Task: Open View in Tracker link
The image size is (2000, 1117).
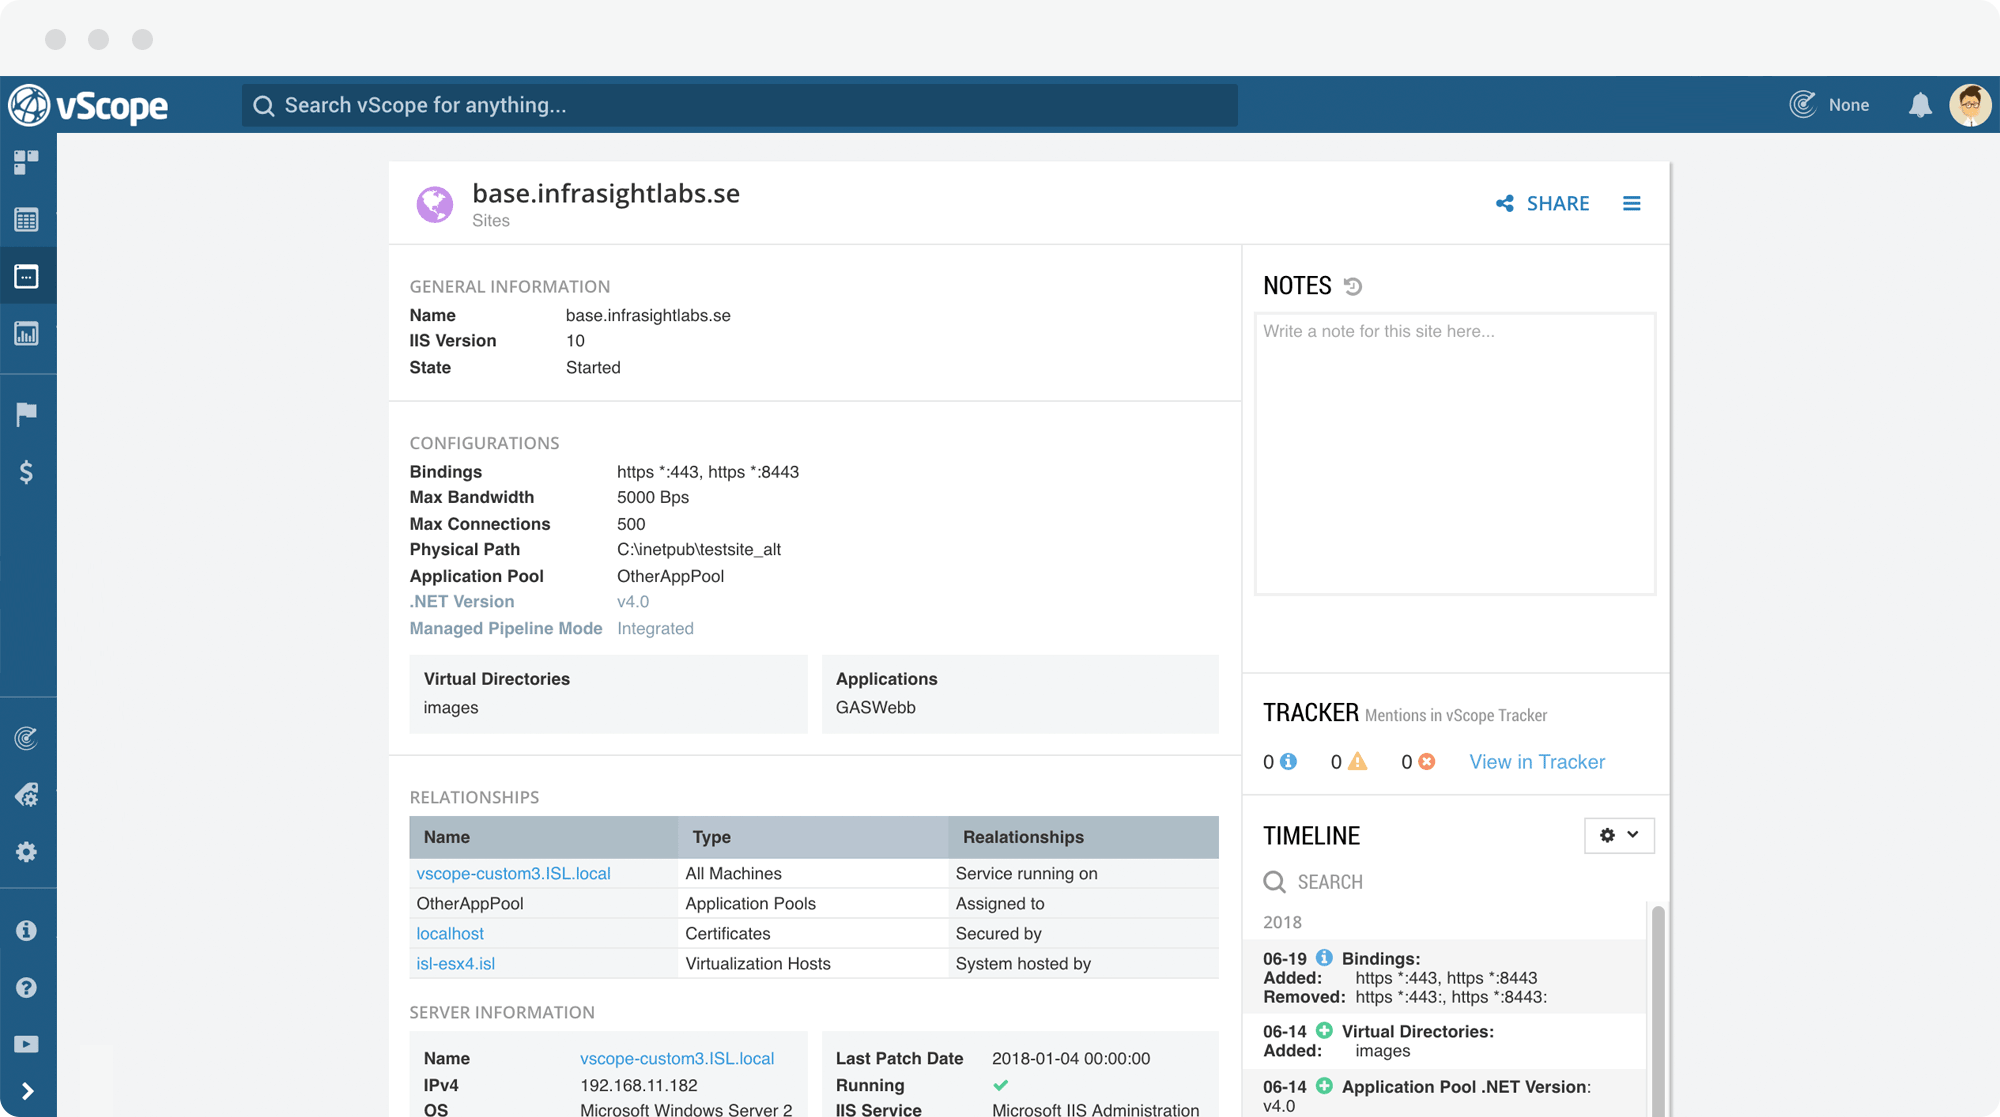Action: pos(1537,762)
